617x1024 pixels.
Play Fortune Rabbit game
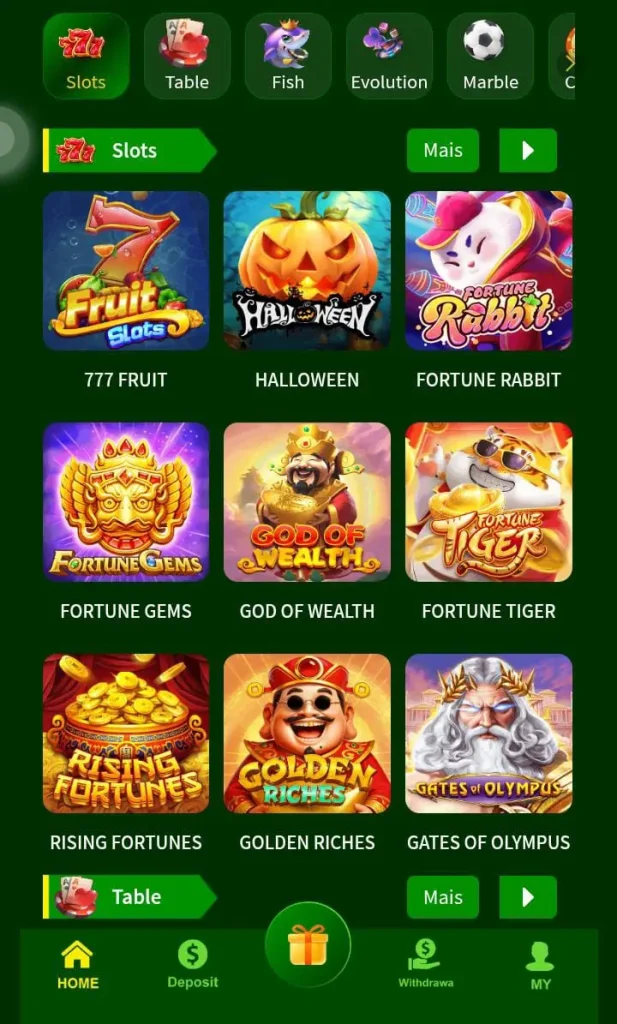488,270
